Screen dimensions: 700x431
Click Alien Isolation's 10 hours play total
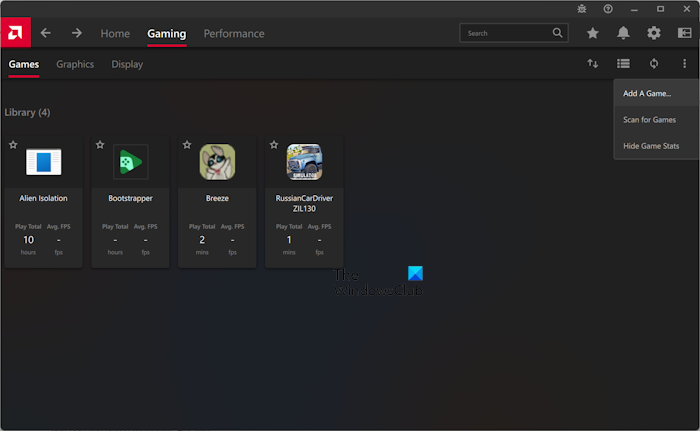point(28,240)
